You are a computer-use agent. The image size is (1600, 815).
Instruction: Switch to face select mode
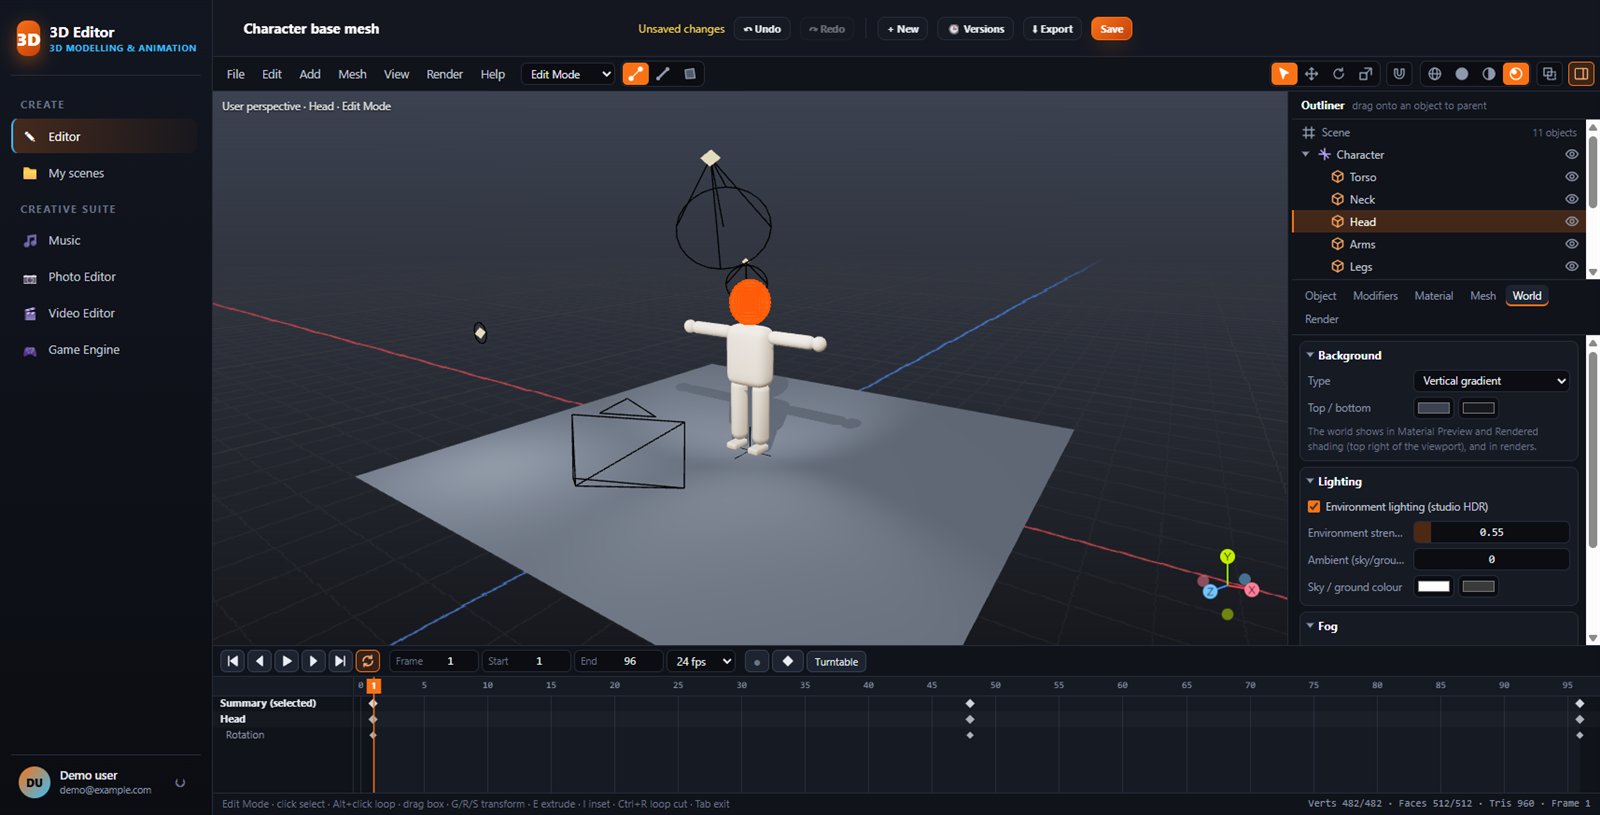click(689, 74)
